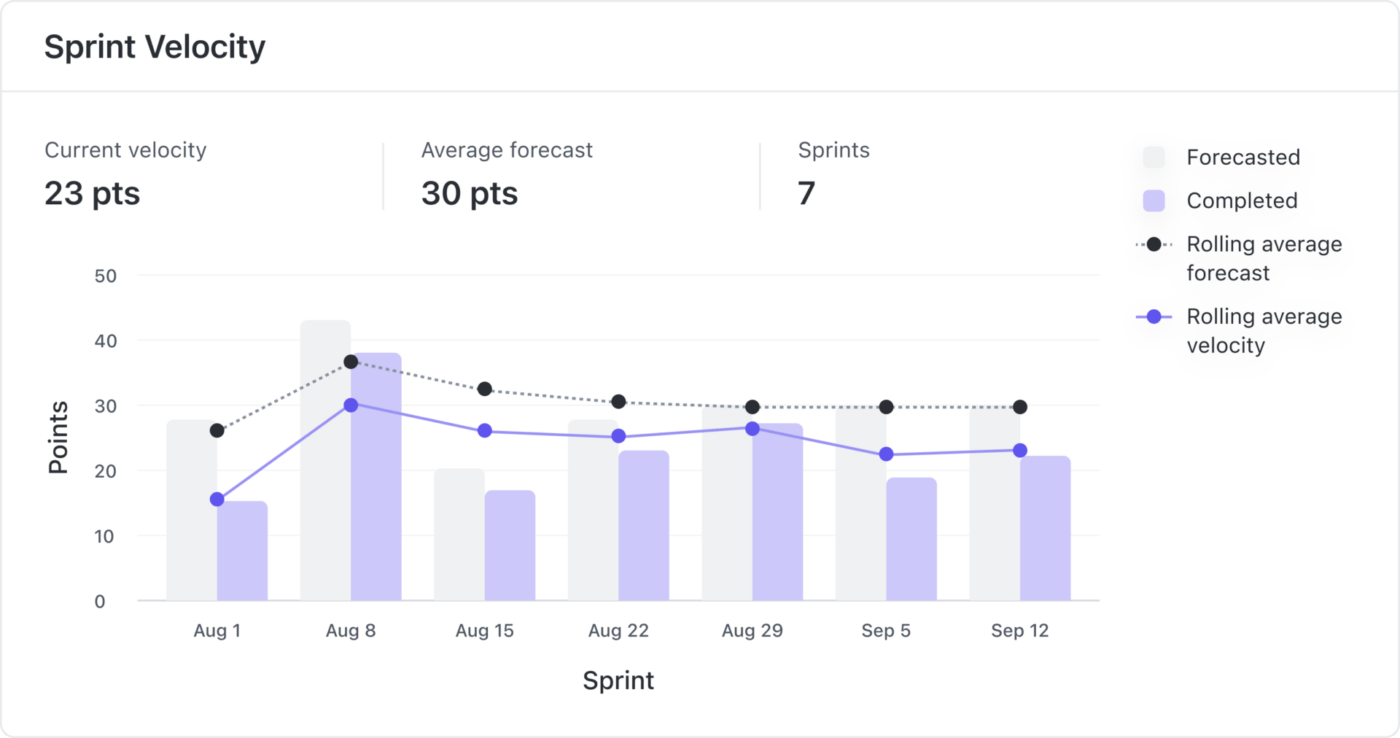Click the Forecasted legend color swatch
1400x738 pixels.
click(x=1154, y=157)
